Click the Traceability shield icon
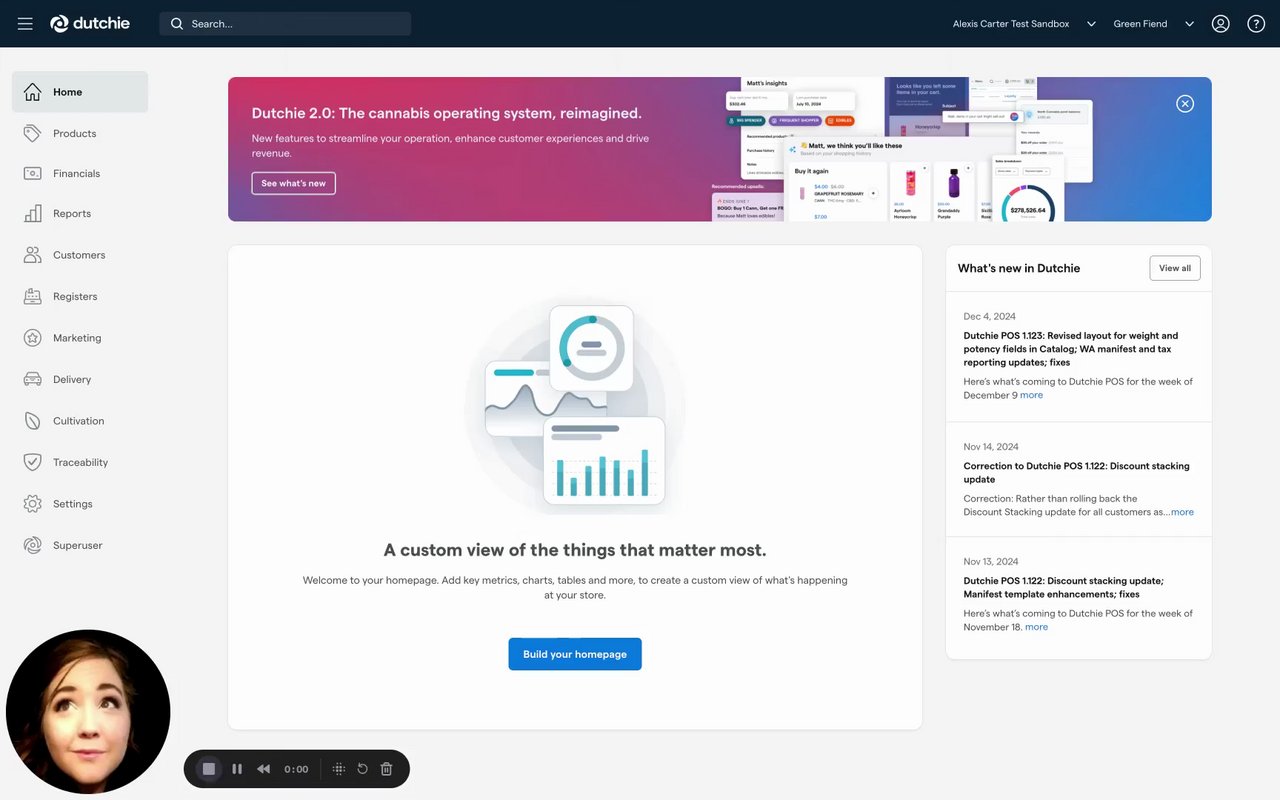Image resolution: width=1280 pixels, height=800 pixels. [x=33, y=462]
